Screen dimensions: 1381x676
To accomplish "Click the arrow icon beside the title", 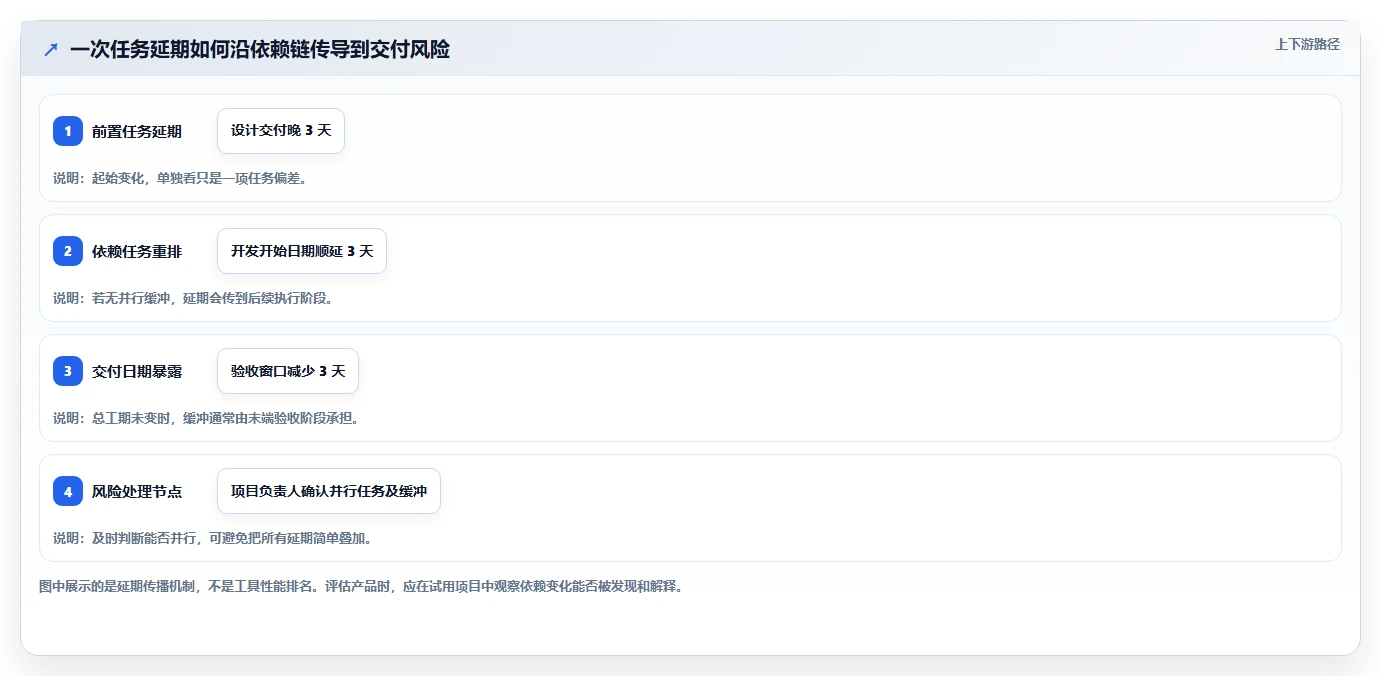I will tap(51, 50).
